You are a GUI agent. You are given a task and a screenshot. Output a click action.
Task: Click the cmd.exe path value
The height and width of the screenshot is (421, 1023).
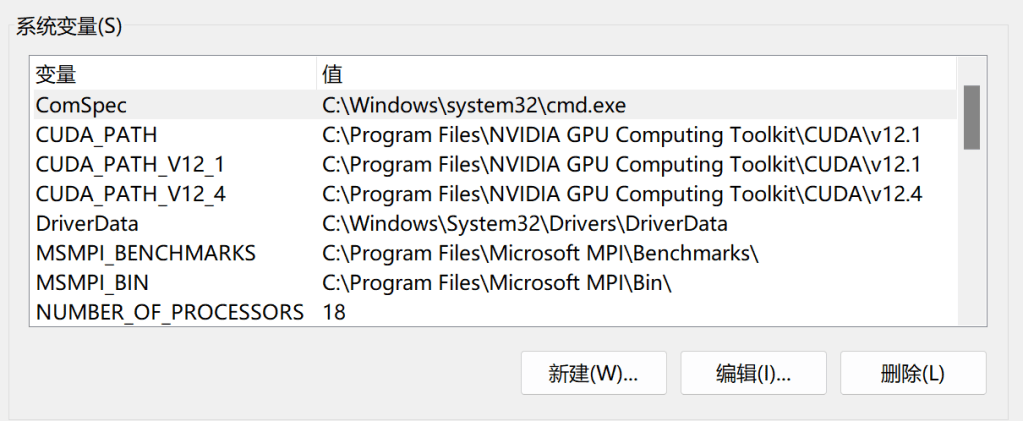coord(474,104)
